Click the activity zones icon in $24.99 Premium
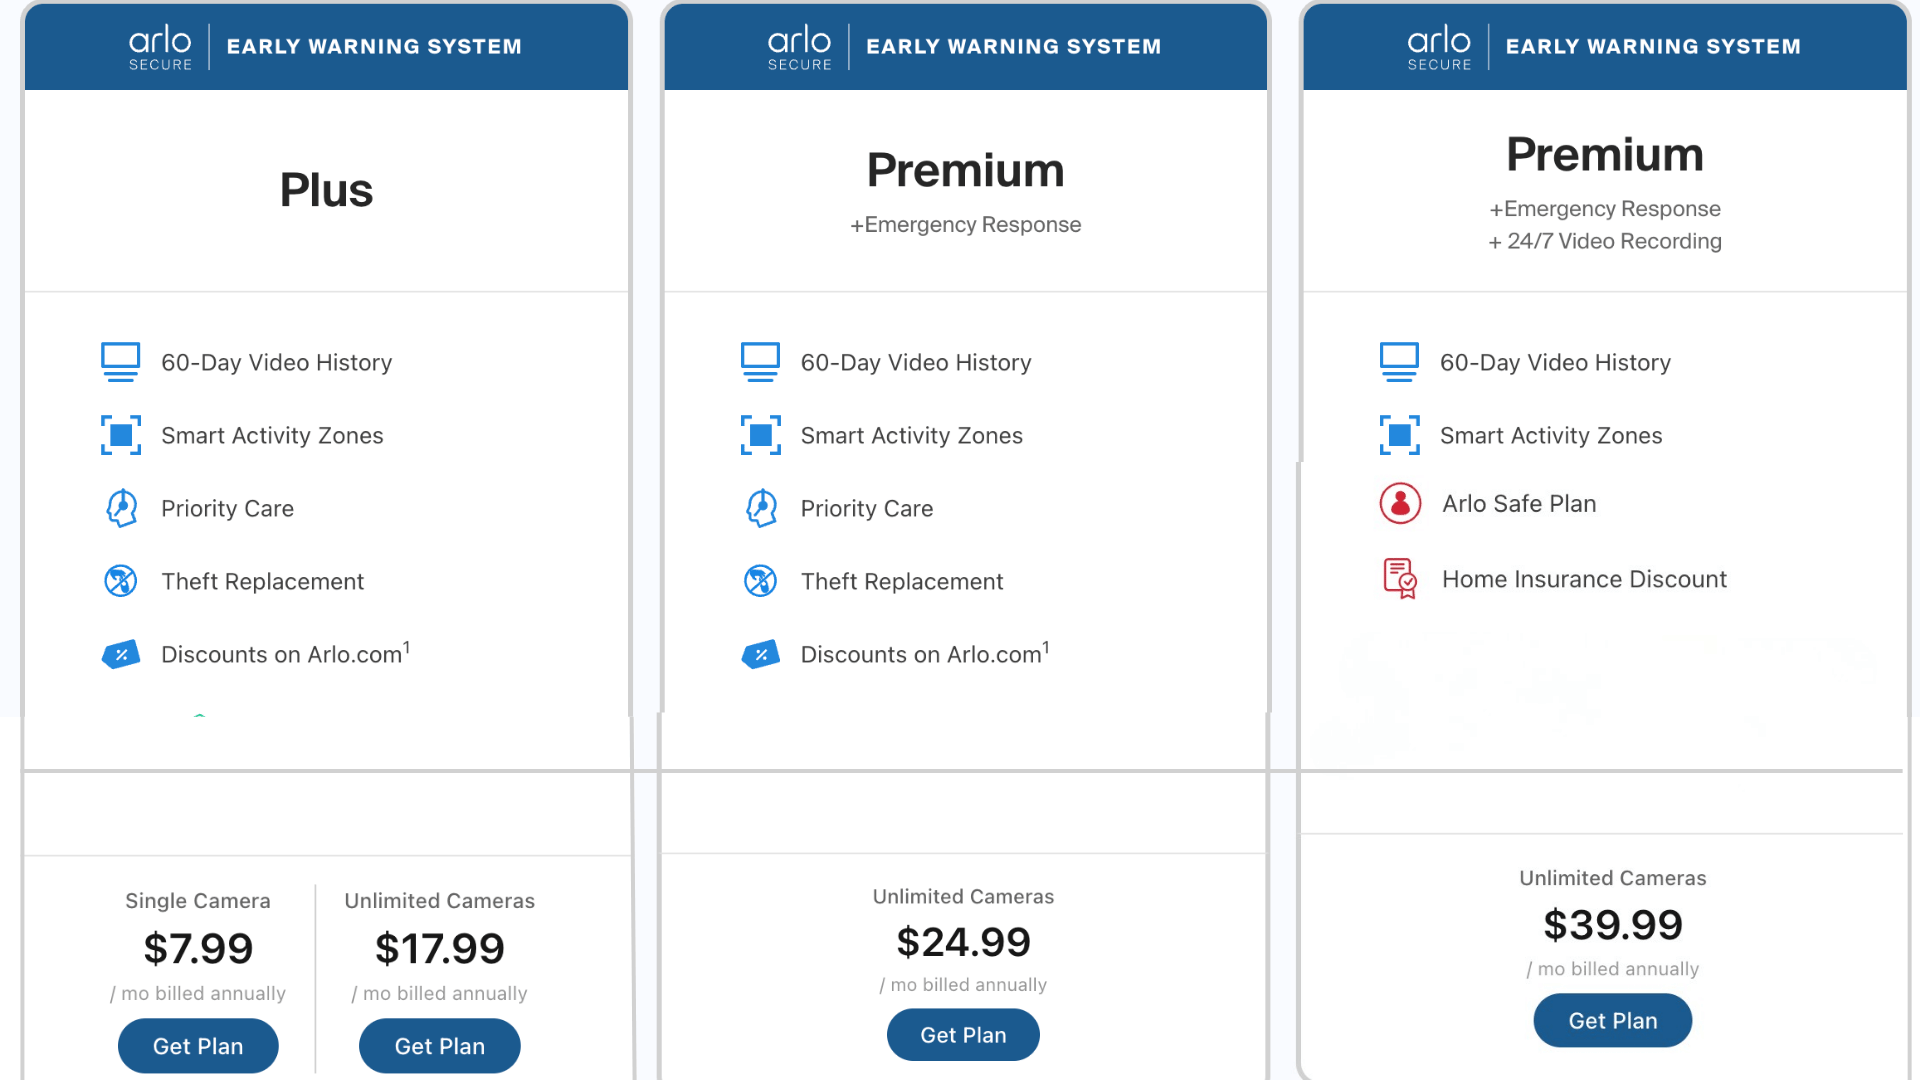1920x1080 pixels. point(760,435)
